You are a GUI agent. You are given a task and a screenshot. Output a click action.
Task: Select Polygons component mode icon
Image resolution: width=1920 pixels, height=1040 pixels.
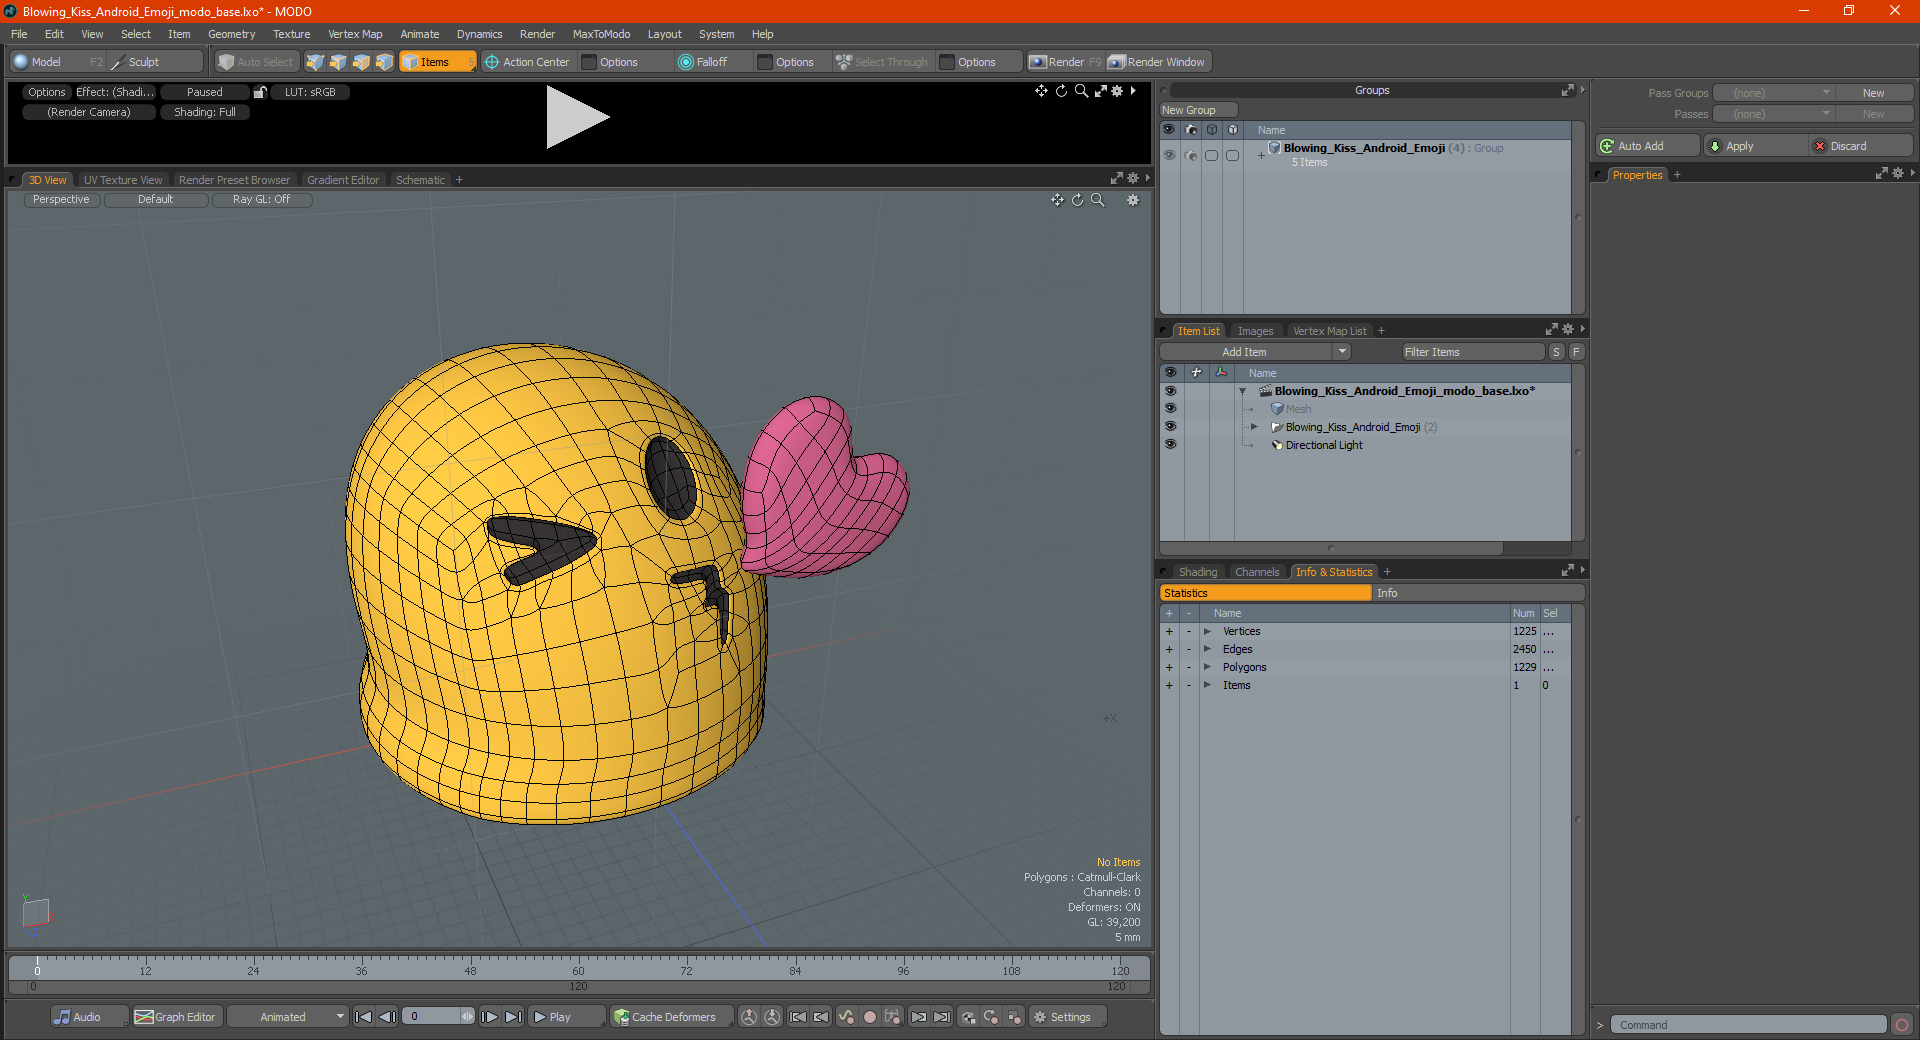tap(361, 62)
